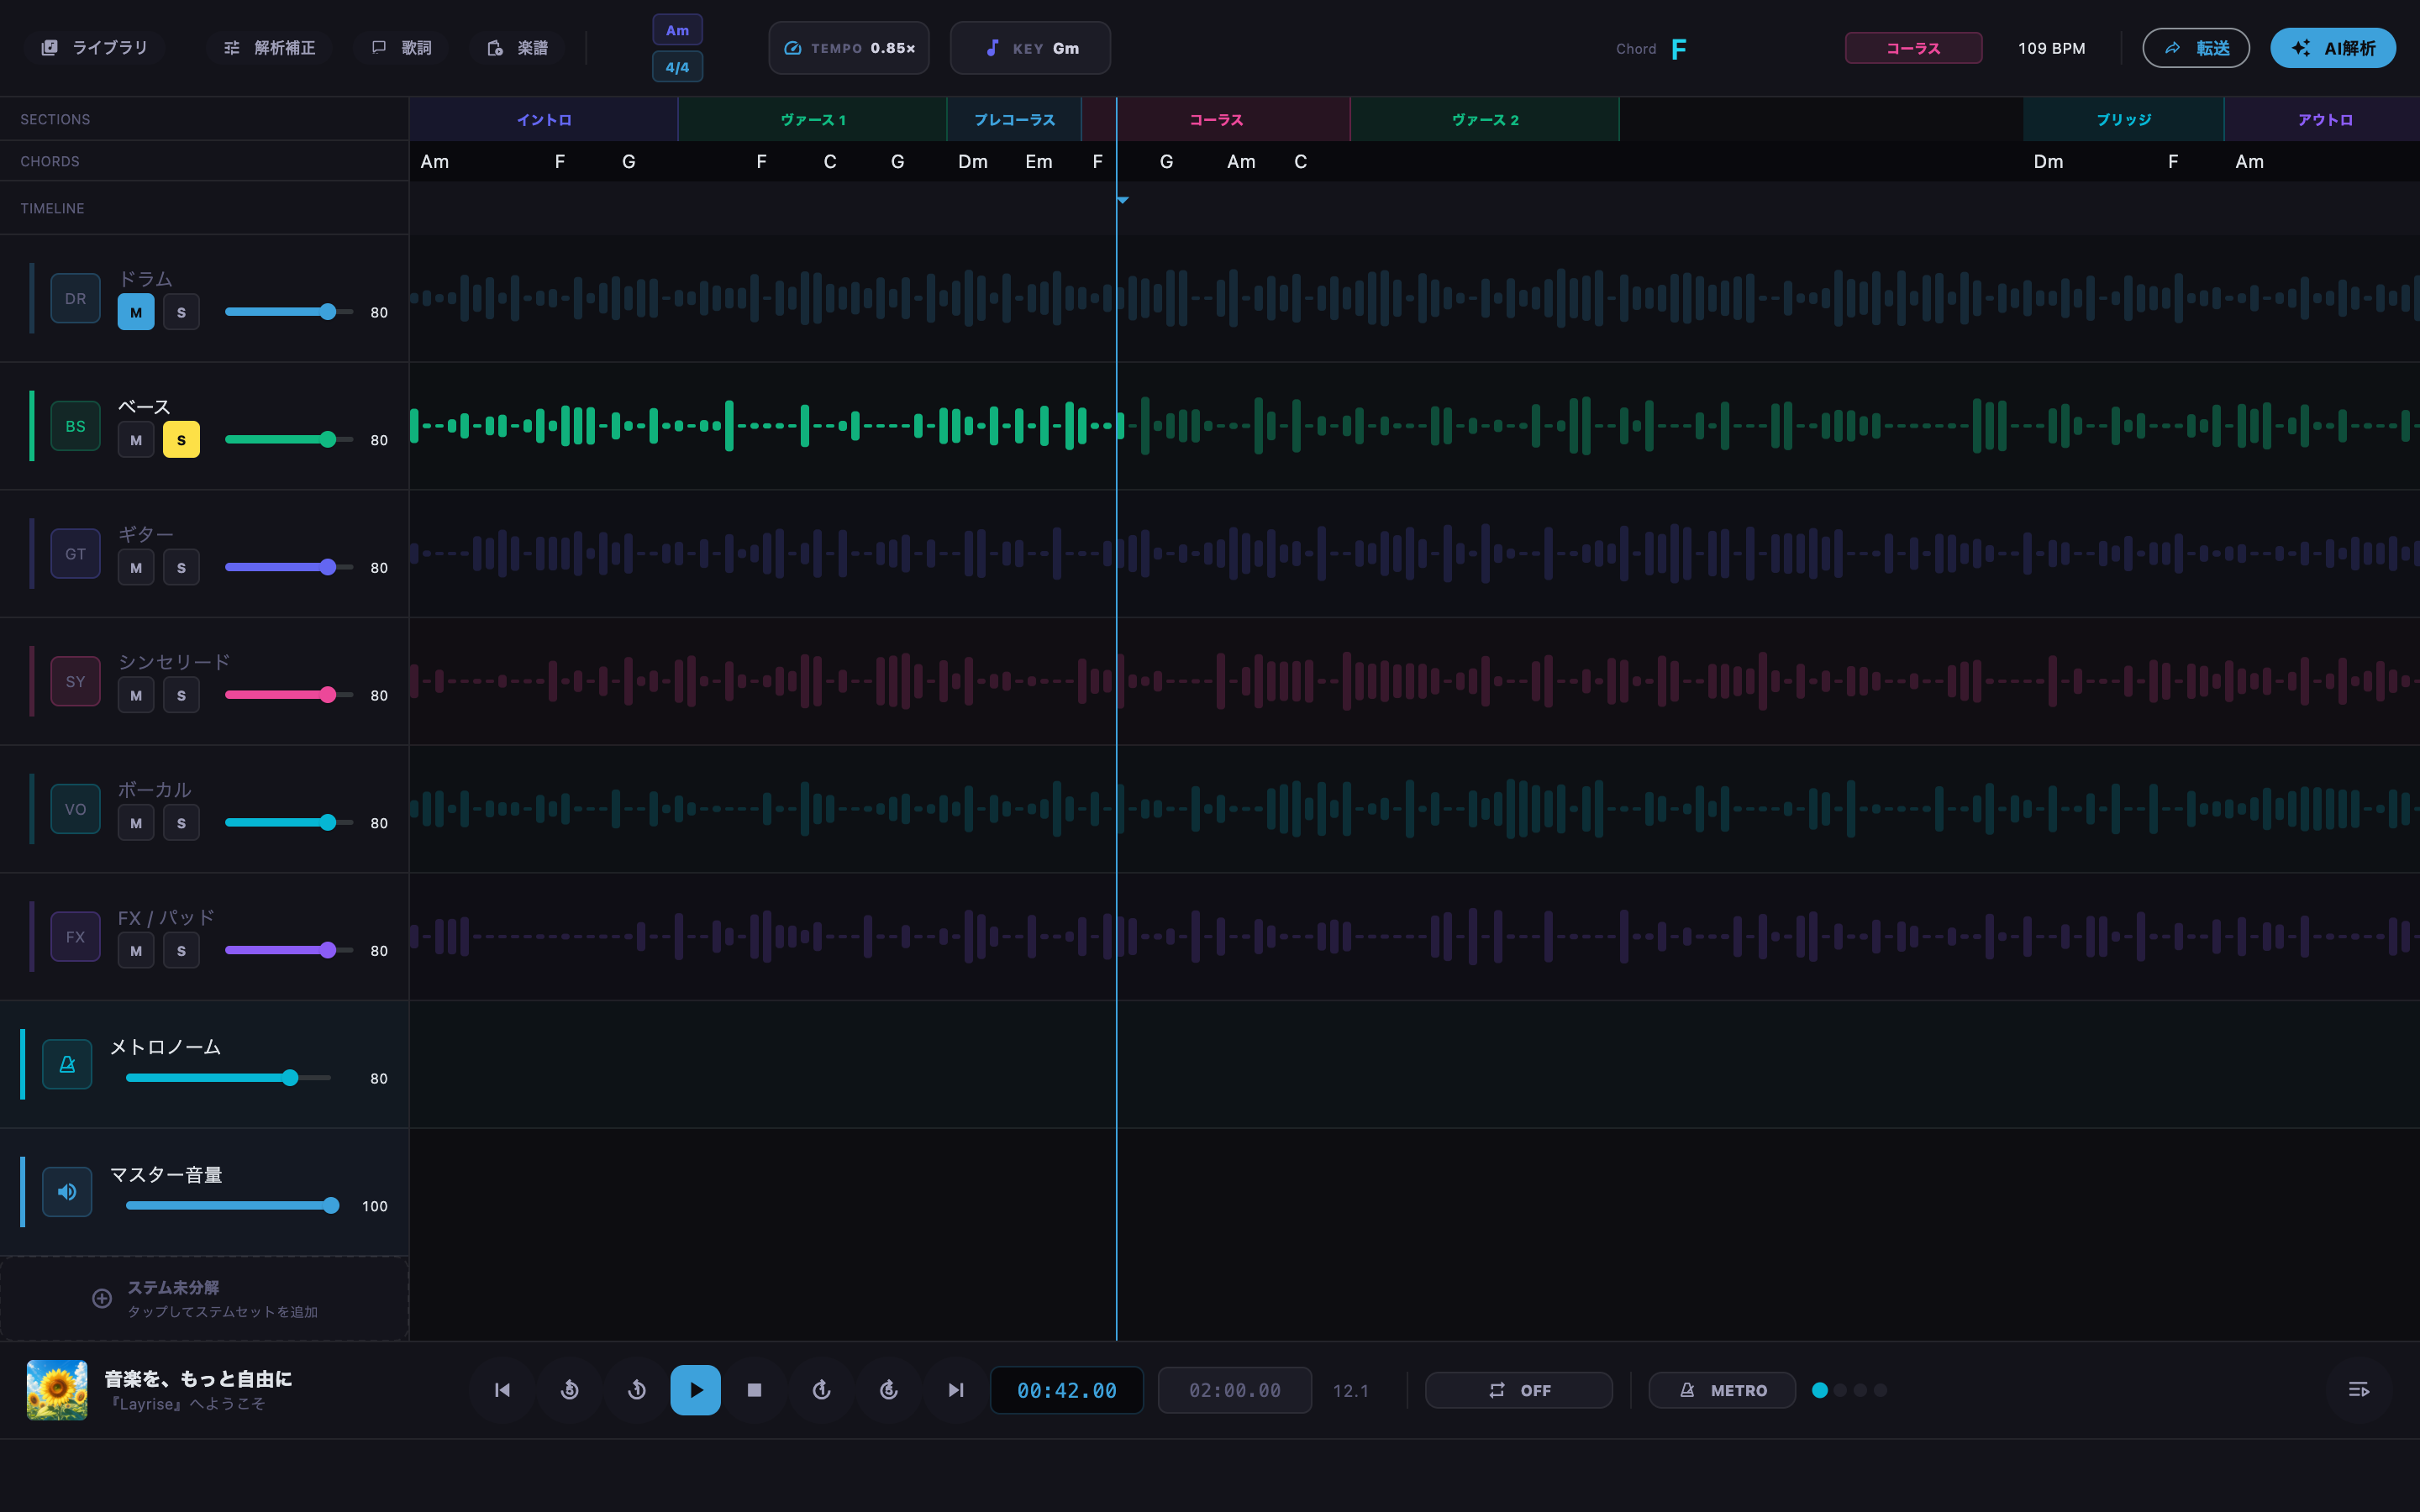Click the コーラス section badge in header
This screenshot has height=1512, width=2420.
tap(1913, 48)
